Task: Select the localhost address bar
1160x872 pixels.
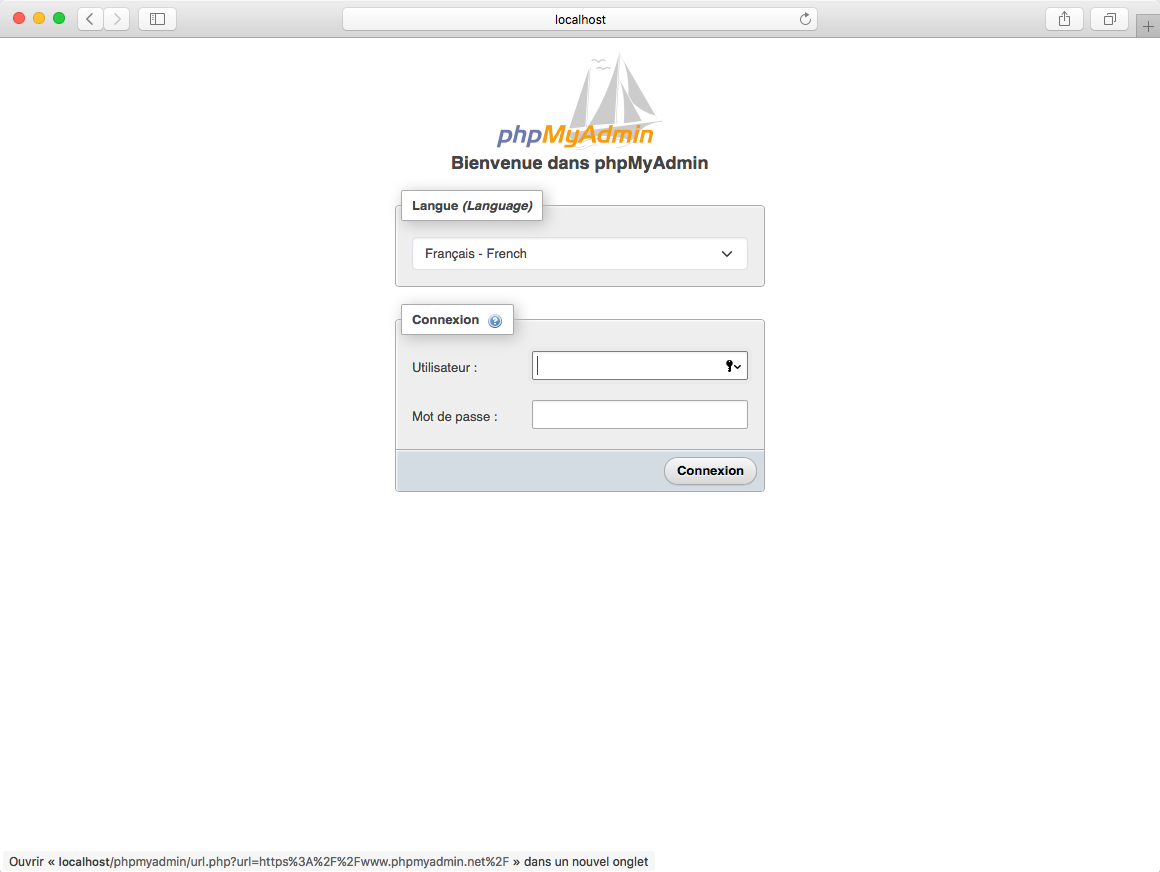Action: coord(580,19)
